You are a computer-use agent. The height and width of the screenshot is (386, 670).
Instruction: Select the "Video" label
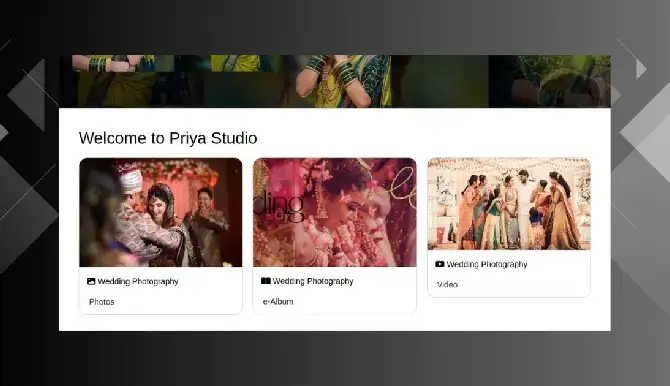[447, 284]
